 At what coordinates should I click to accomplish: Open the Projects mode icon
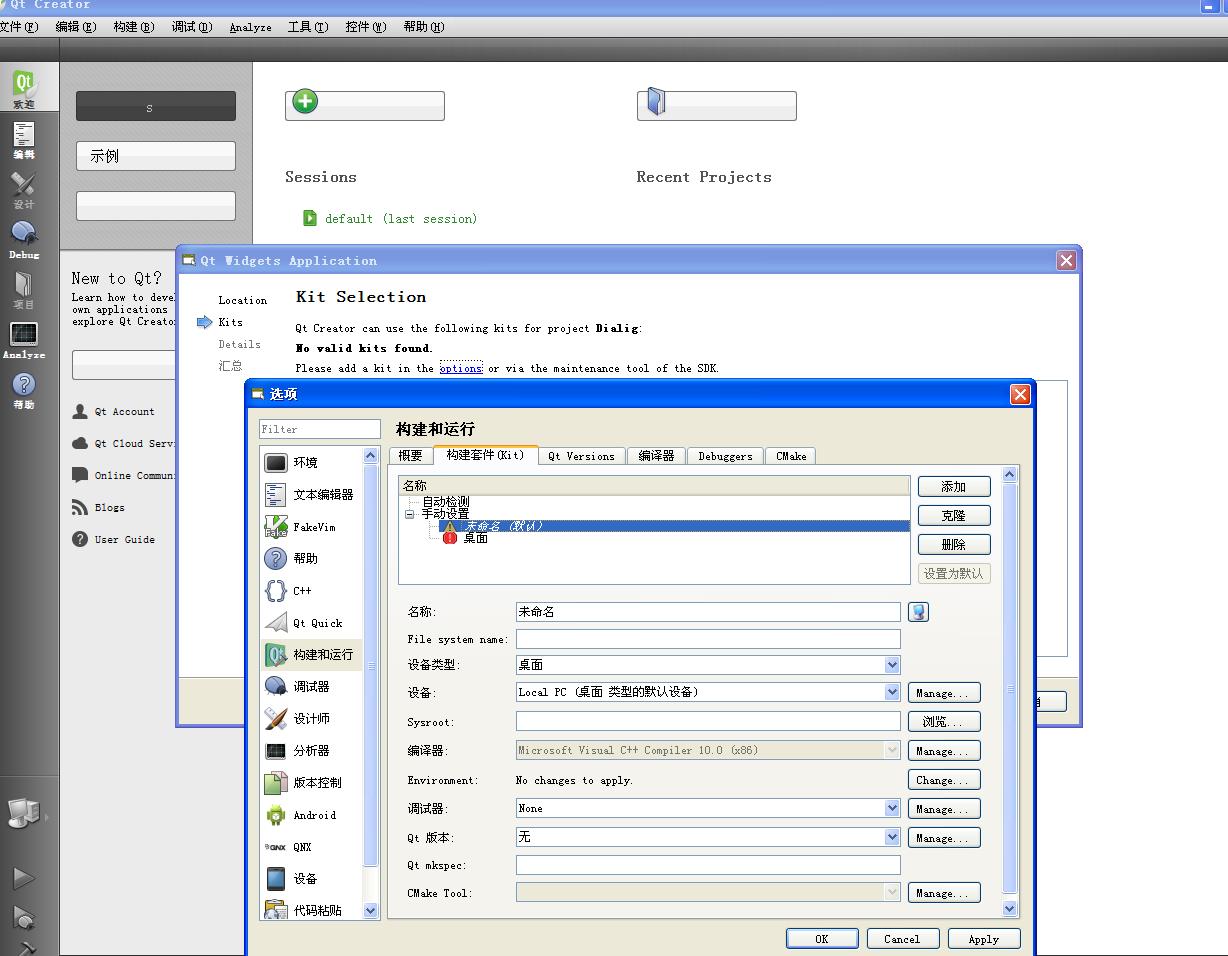coord(23,289)
